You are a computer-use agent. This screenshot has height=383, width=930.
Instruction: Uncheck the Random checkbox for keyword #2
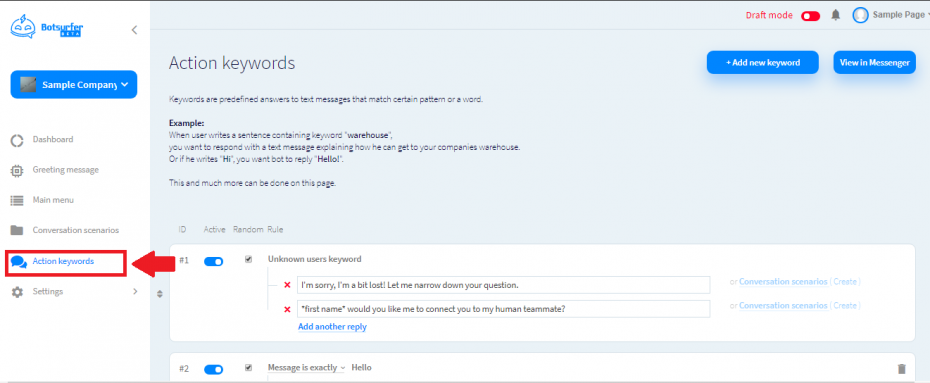[249, 368]
